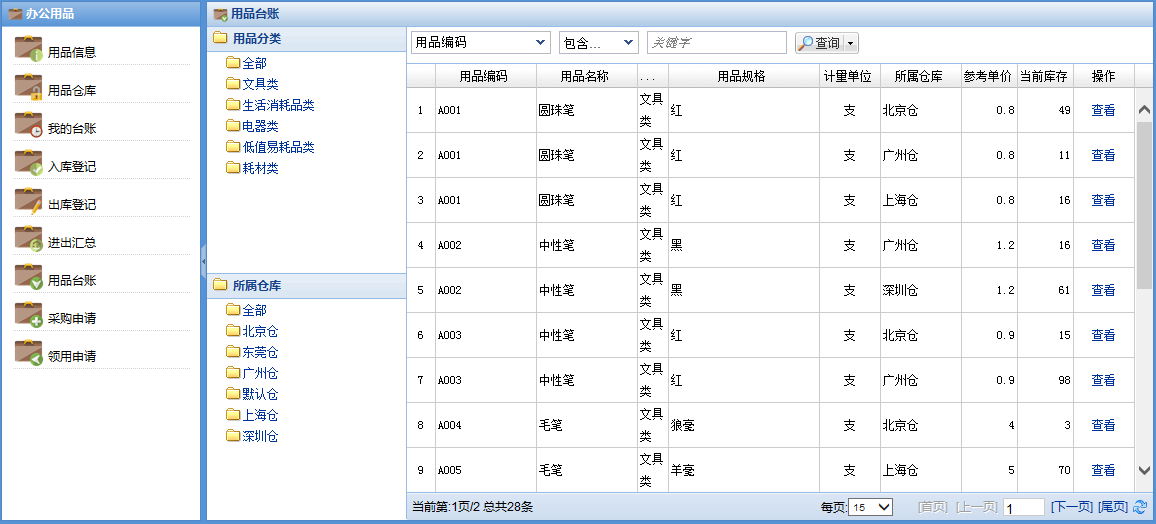
Task: Select 北京仓 in warehouse tree
Action: tap(259, 331)
